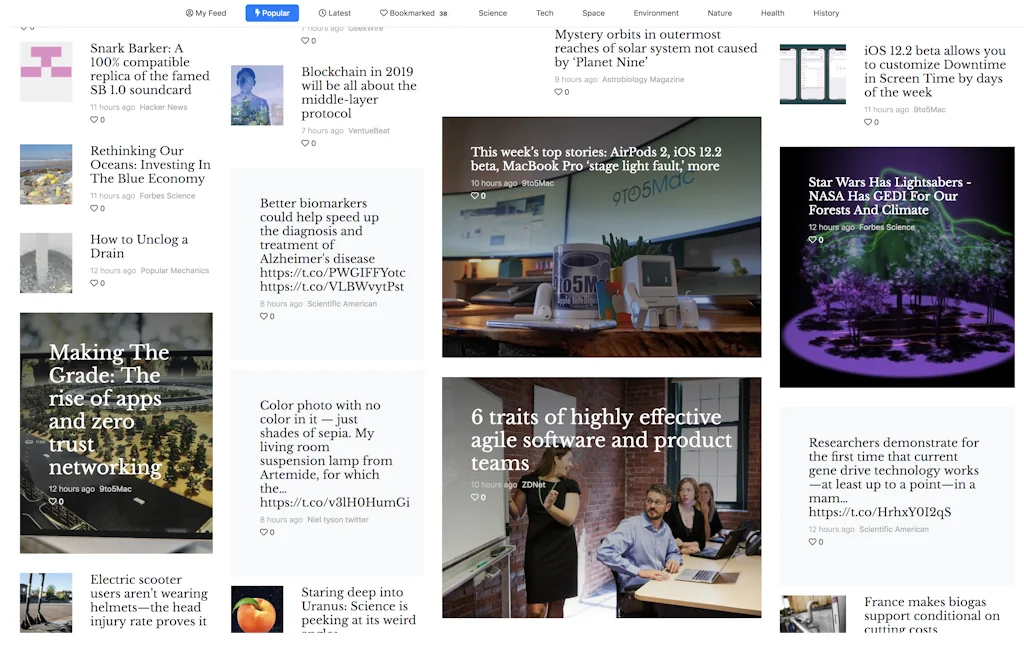Open iOS 12.2 beta Downtime headline
The height and width of the screenshot is (646, 1024).
pyautogui.click(x=935, y=71)
